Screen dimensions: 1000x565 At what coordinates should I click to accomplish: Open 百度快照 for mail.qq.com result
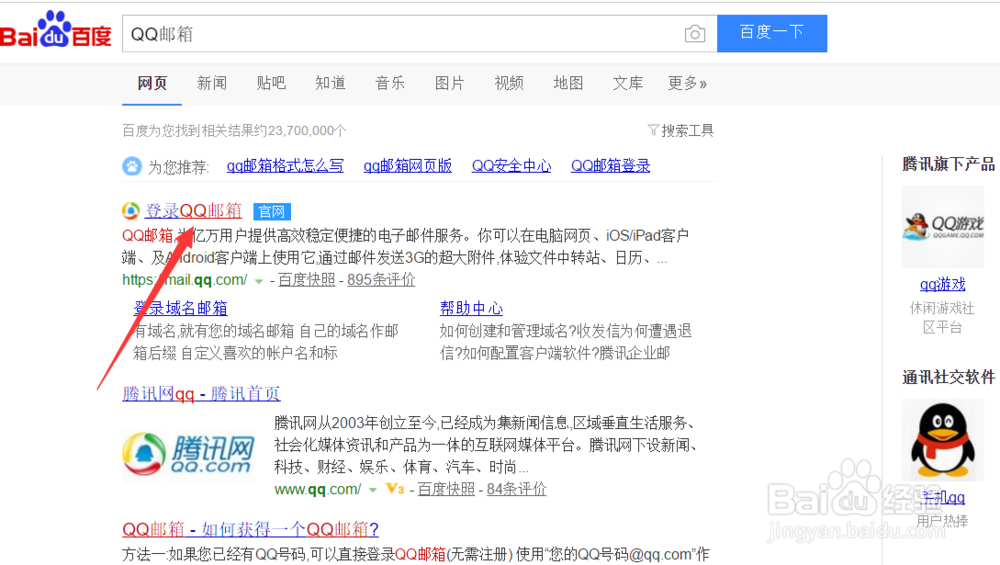[x=307, y=280]
